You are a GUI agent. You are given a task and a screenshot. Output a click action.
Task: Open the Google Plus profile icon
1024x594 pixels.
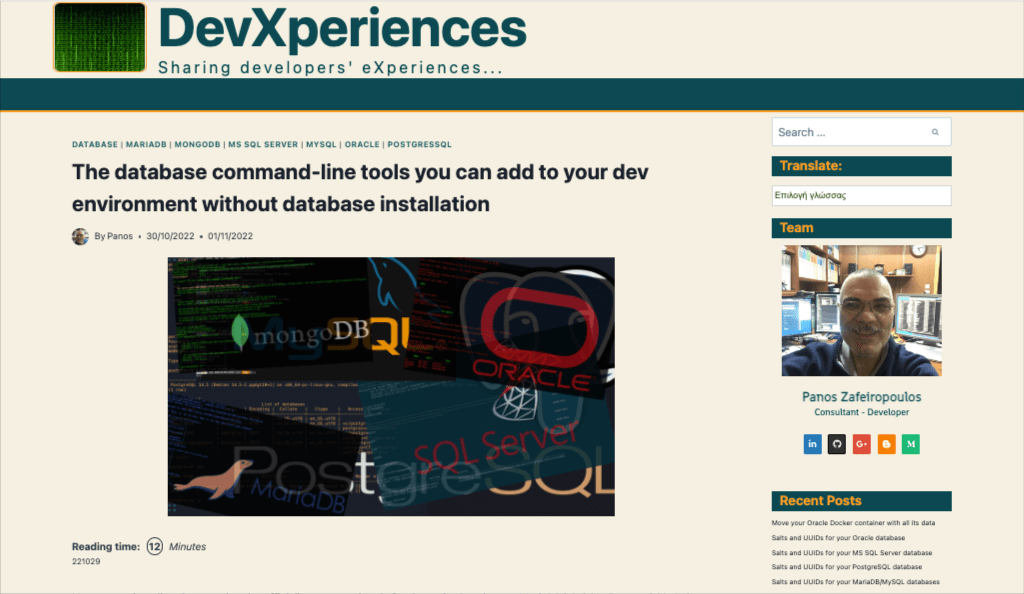[861, 444]
